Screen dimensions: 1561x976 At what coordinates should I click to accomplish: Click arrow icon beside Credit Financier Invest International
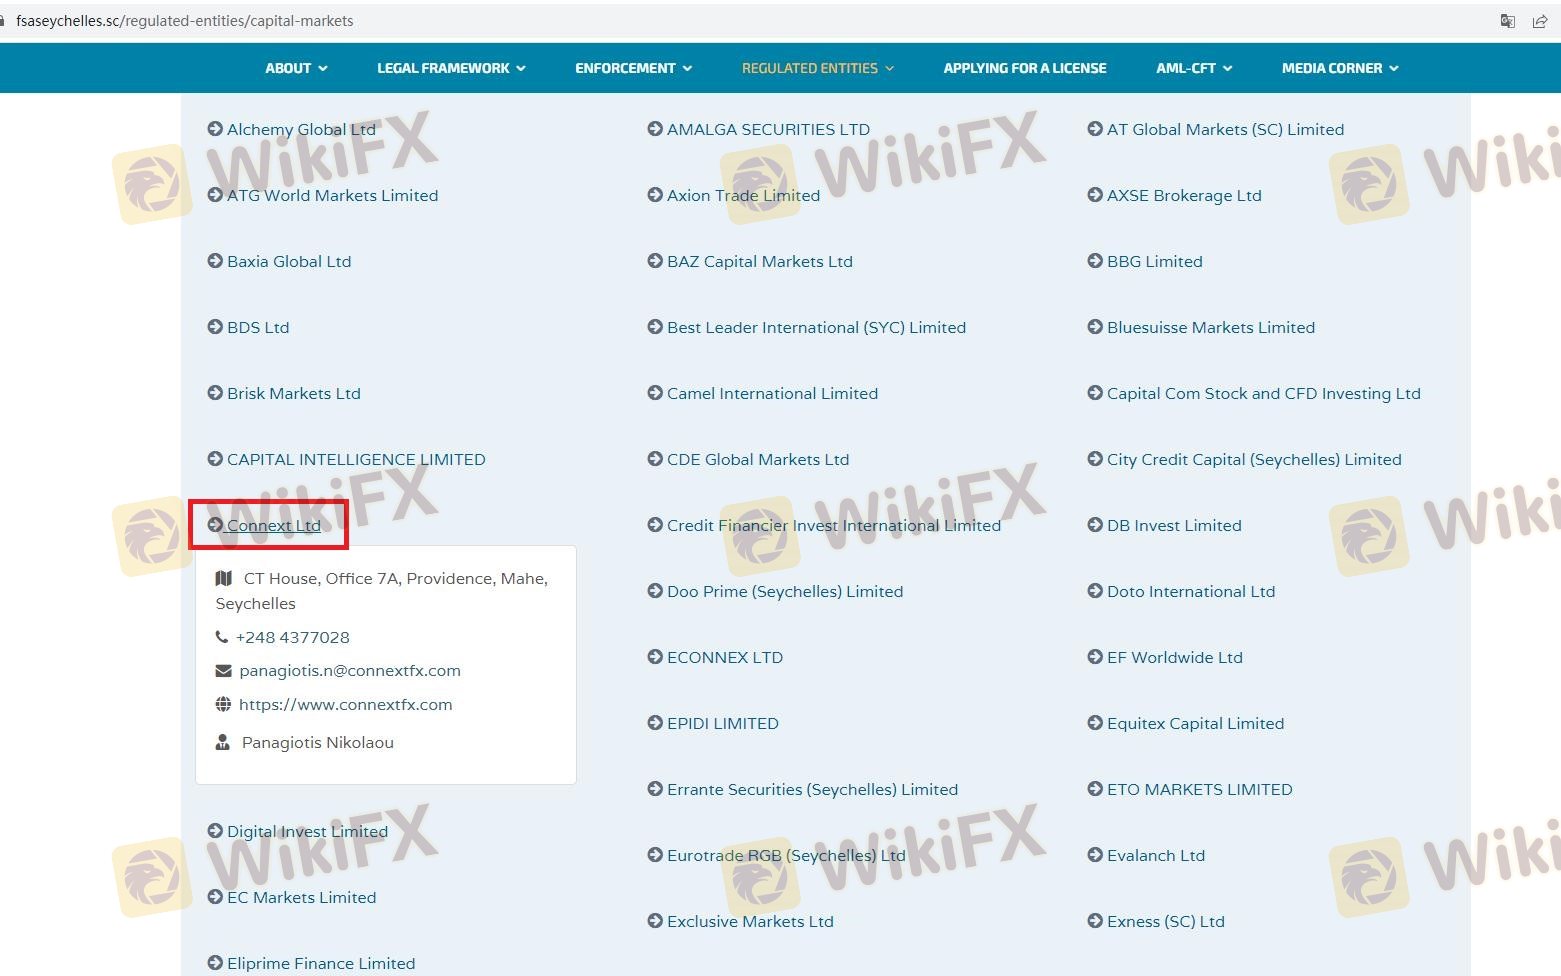click(x=655, y=525)
